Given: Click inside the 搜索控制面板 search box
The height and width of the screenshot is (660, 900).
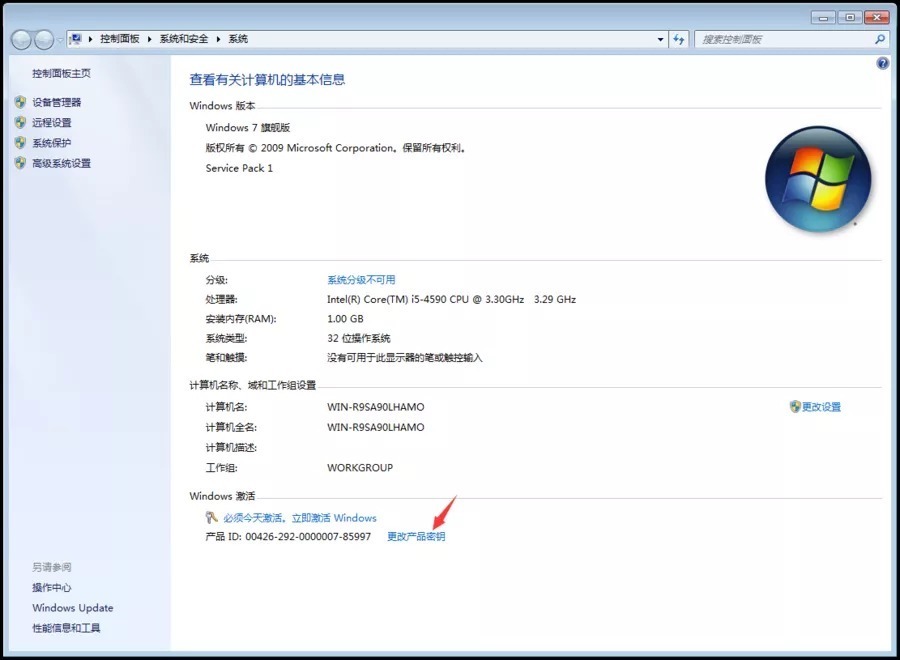Looking at the screenshot, I should click(x=780, y=38).
